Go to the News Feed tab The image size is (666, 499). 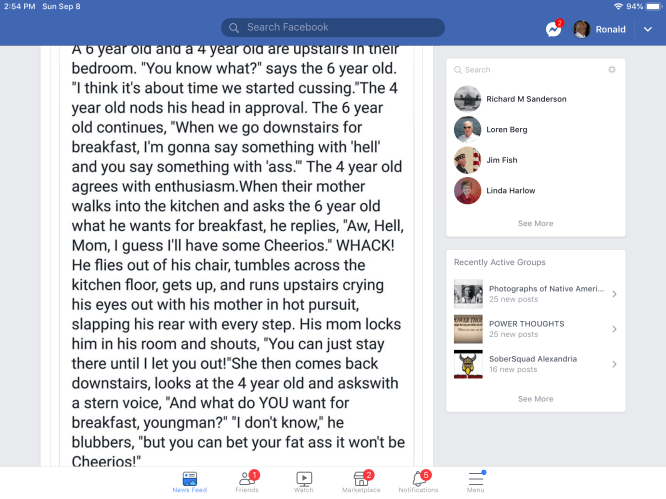tap(189, 481)
